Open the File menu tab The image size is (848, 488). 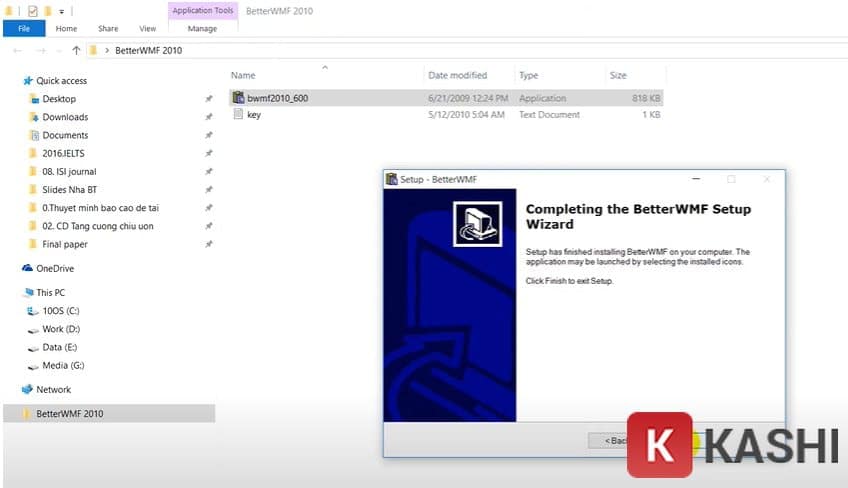click(x=24, y=29)
